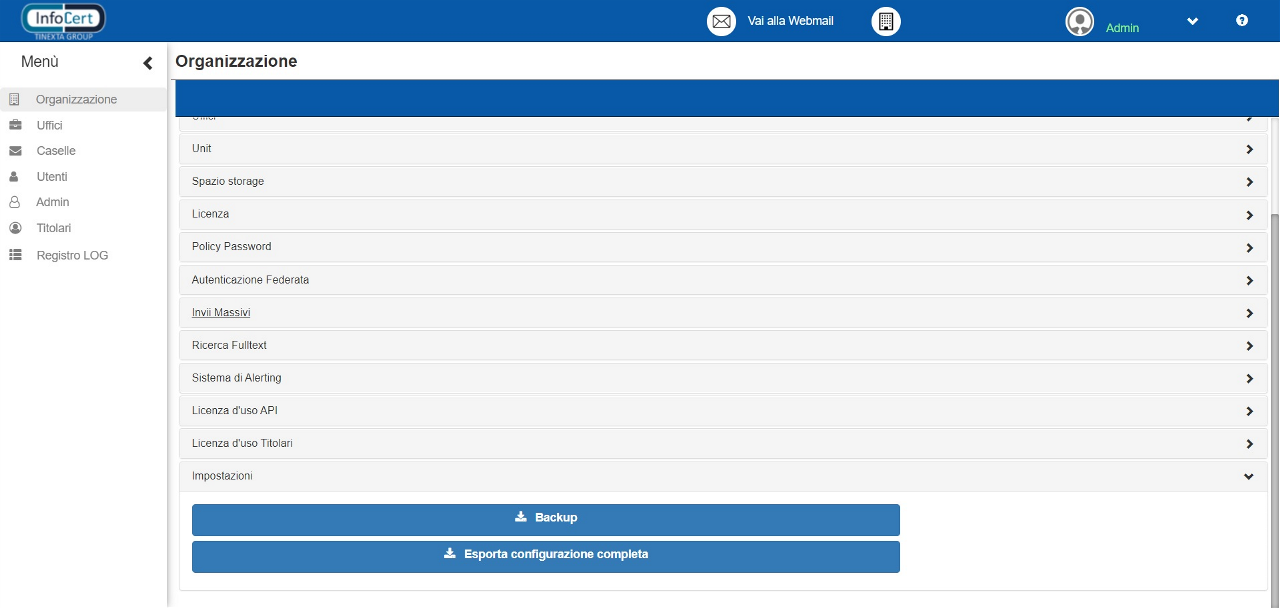
Task: Open Registro LOG from the sidebar
Action: click(x=72, y=256)
